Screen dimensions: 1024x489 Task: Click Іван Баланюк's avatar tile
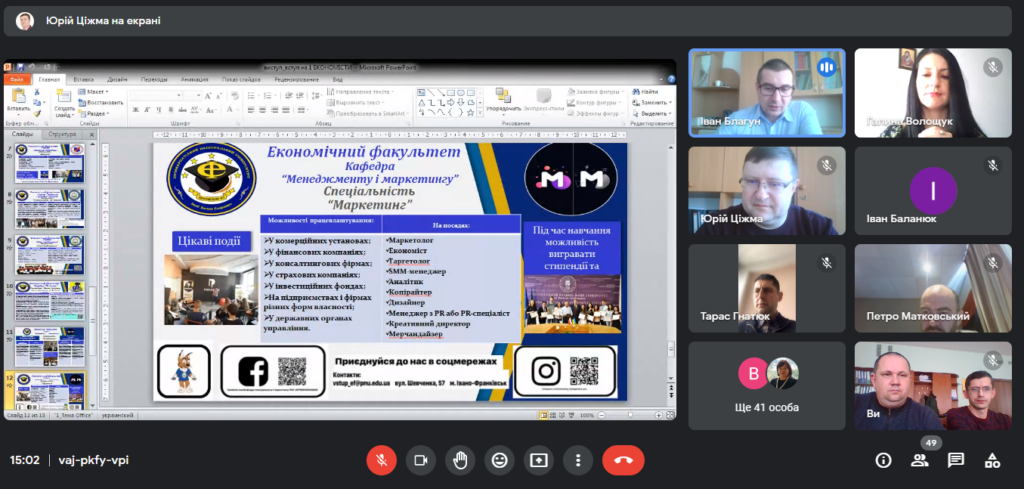point(933,190)
